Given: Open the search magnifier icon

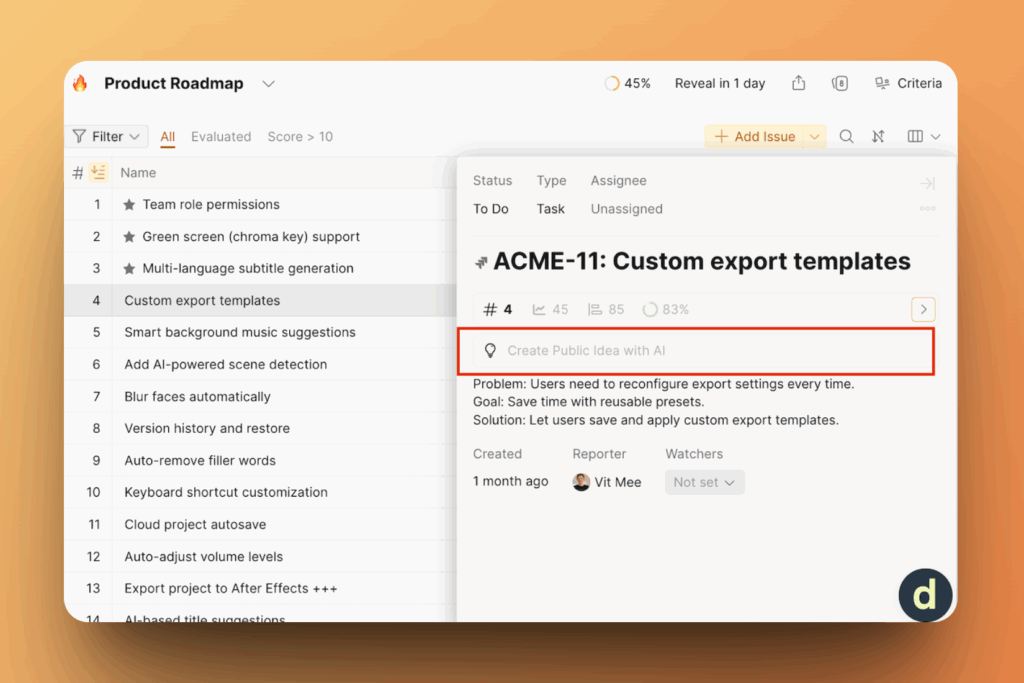Looking at the screenshot, I should [x=846, y=137].
